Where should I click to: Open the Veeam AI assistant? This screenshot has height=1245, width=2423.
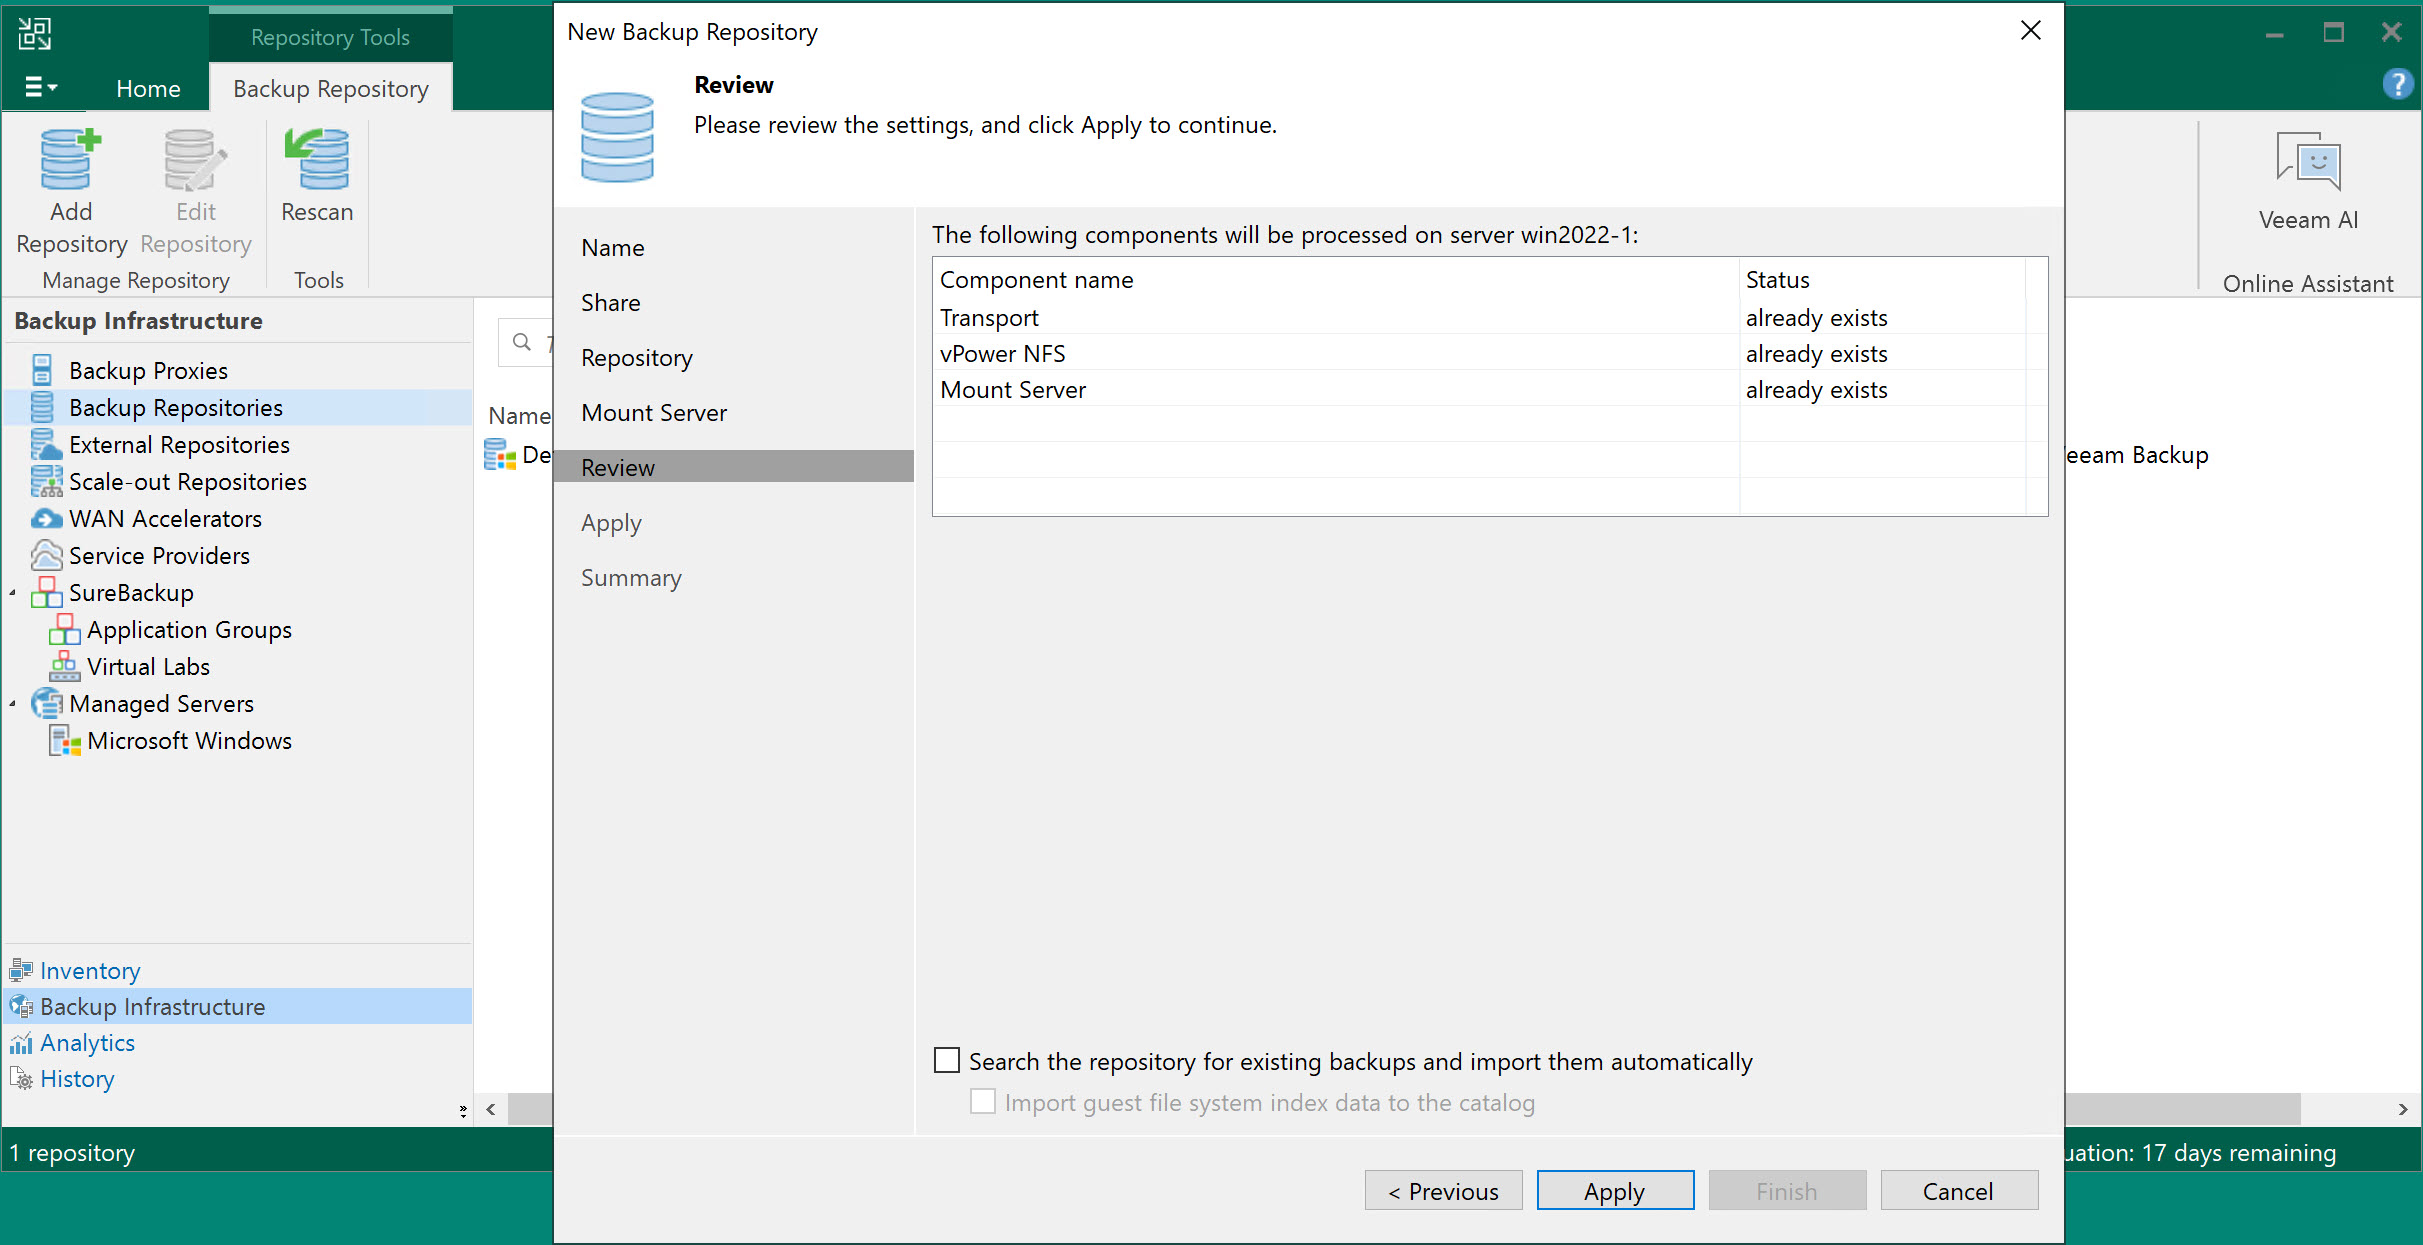pyautogui.click(x=2308, y=163)
